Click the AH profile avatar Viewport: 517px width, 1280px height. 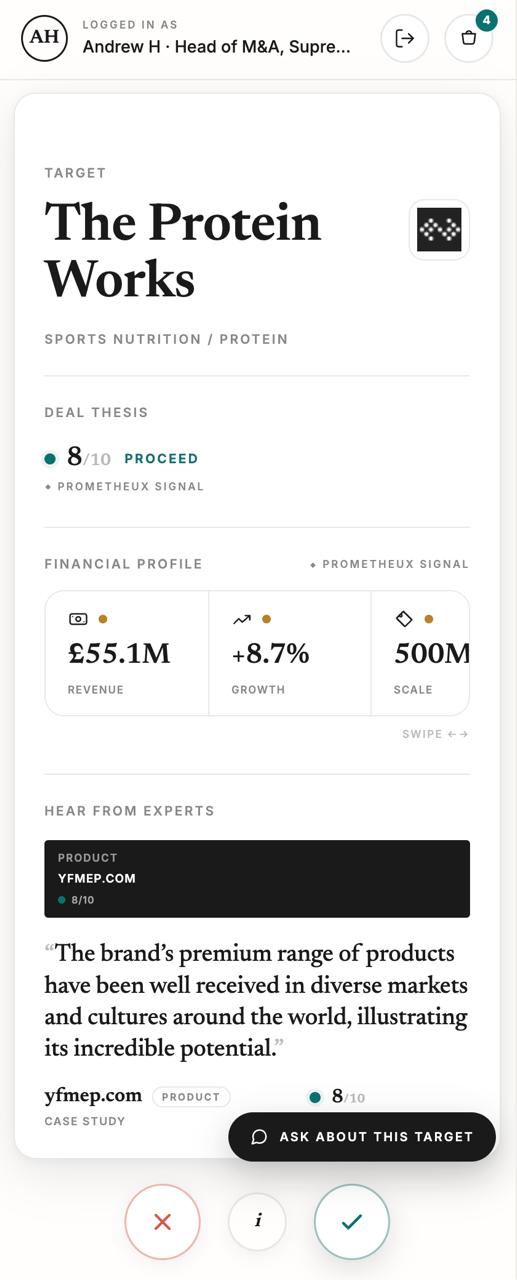pos(44,38)
